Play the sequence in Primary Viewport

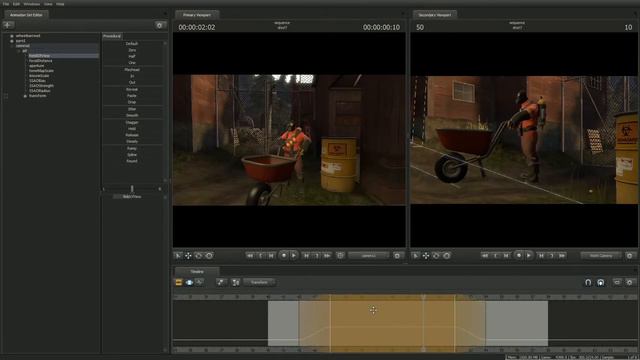tap(294, 256)
